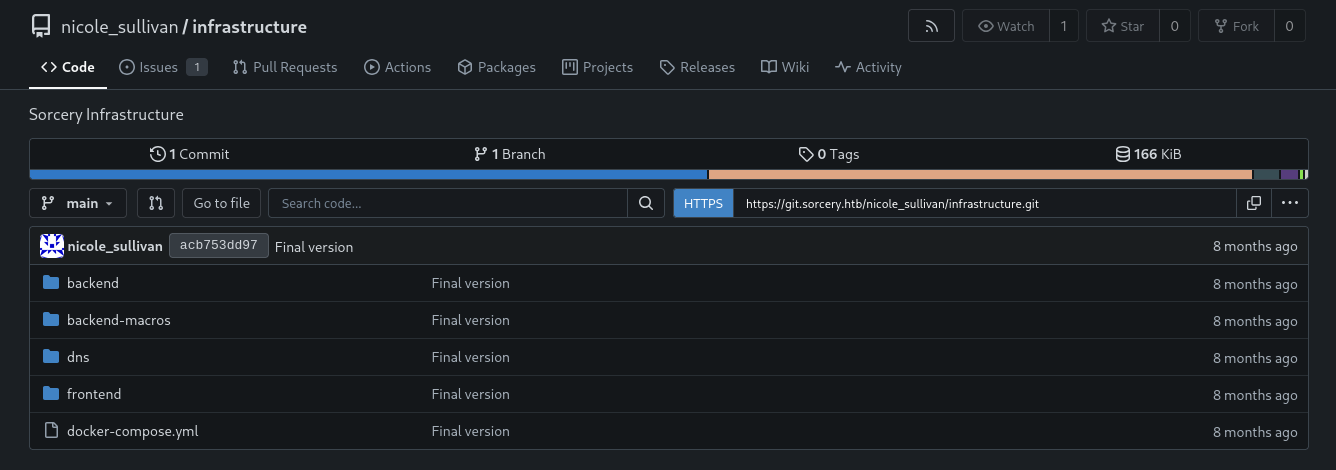This screenshot has height=470, width=1336.
Task: Switch to the Issues tab
Action: tap(158, 67)
